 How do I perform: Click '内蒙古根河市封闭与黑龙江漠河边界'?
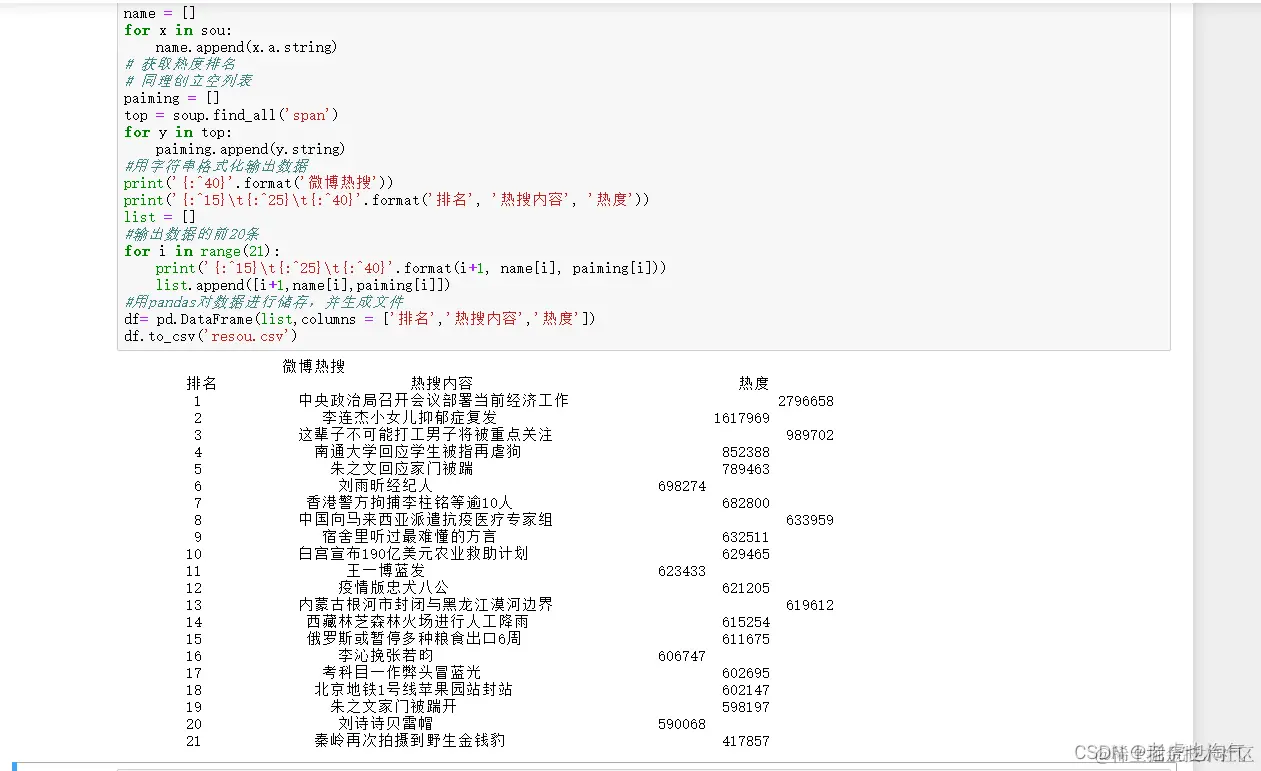[426, 604]
